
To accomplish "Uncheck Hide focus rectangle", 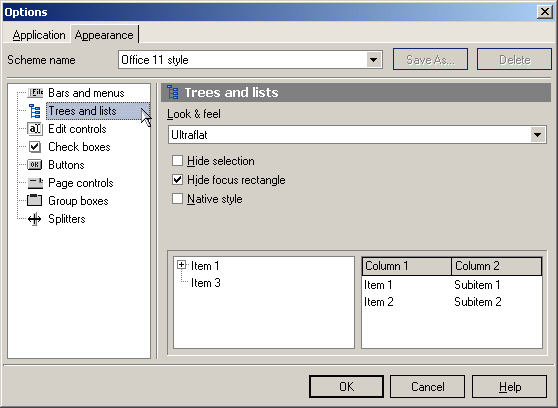I will [x=177, y=179].
